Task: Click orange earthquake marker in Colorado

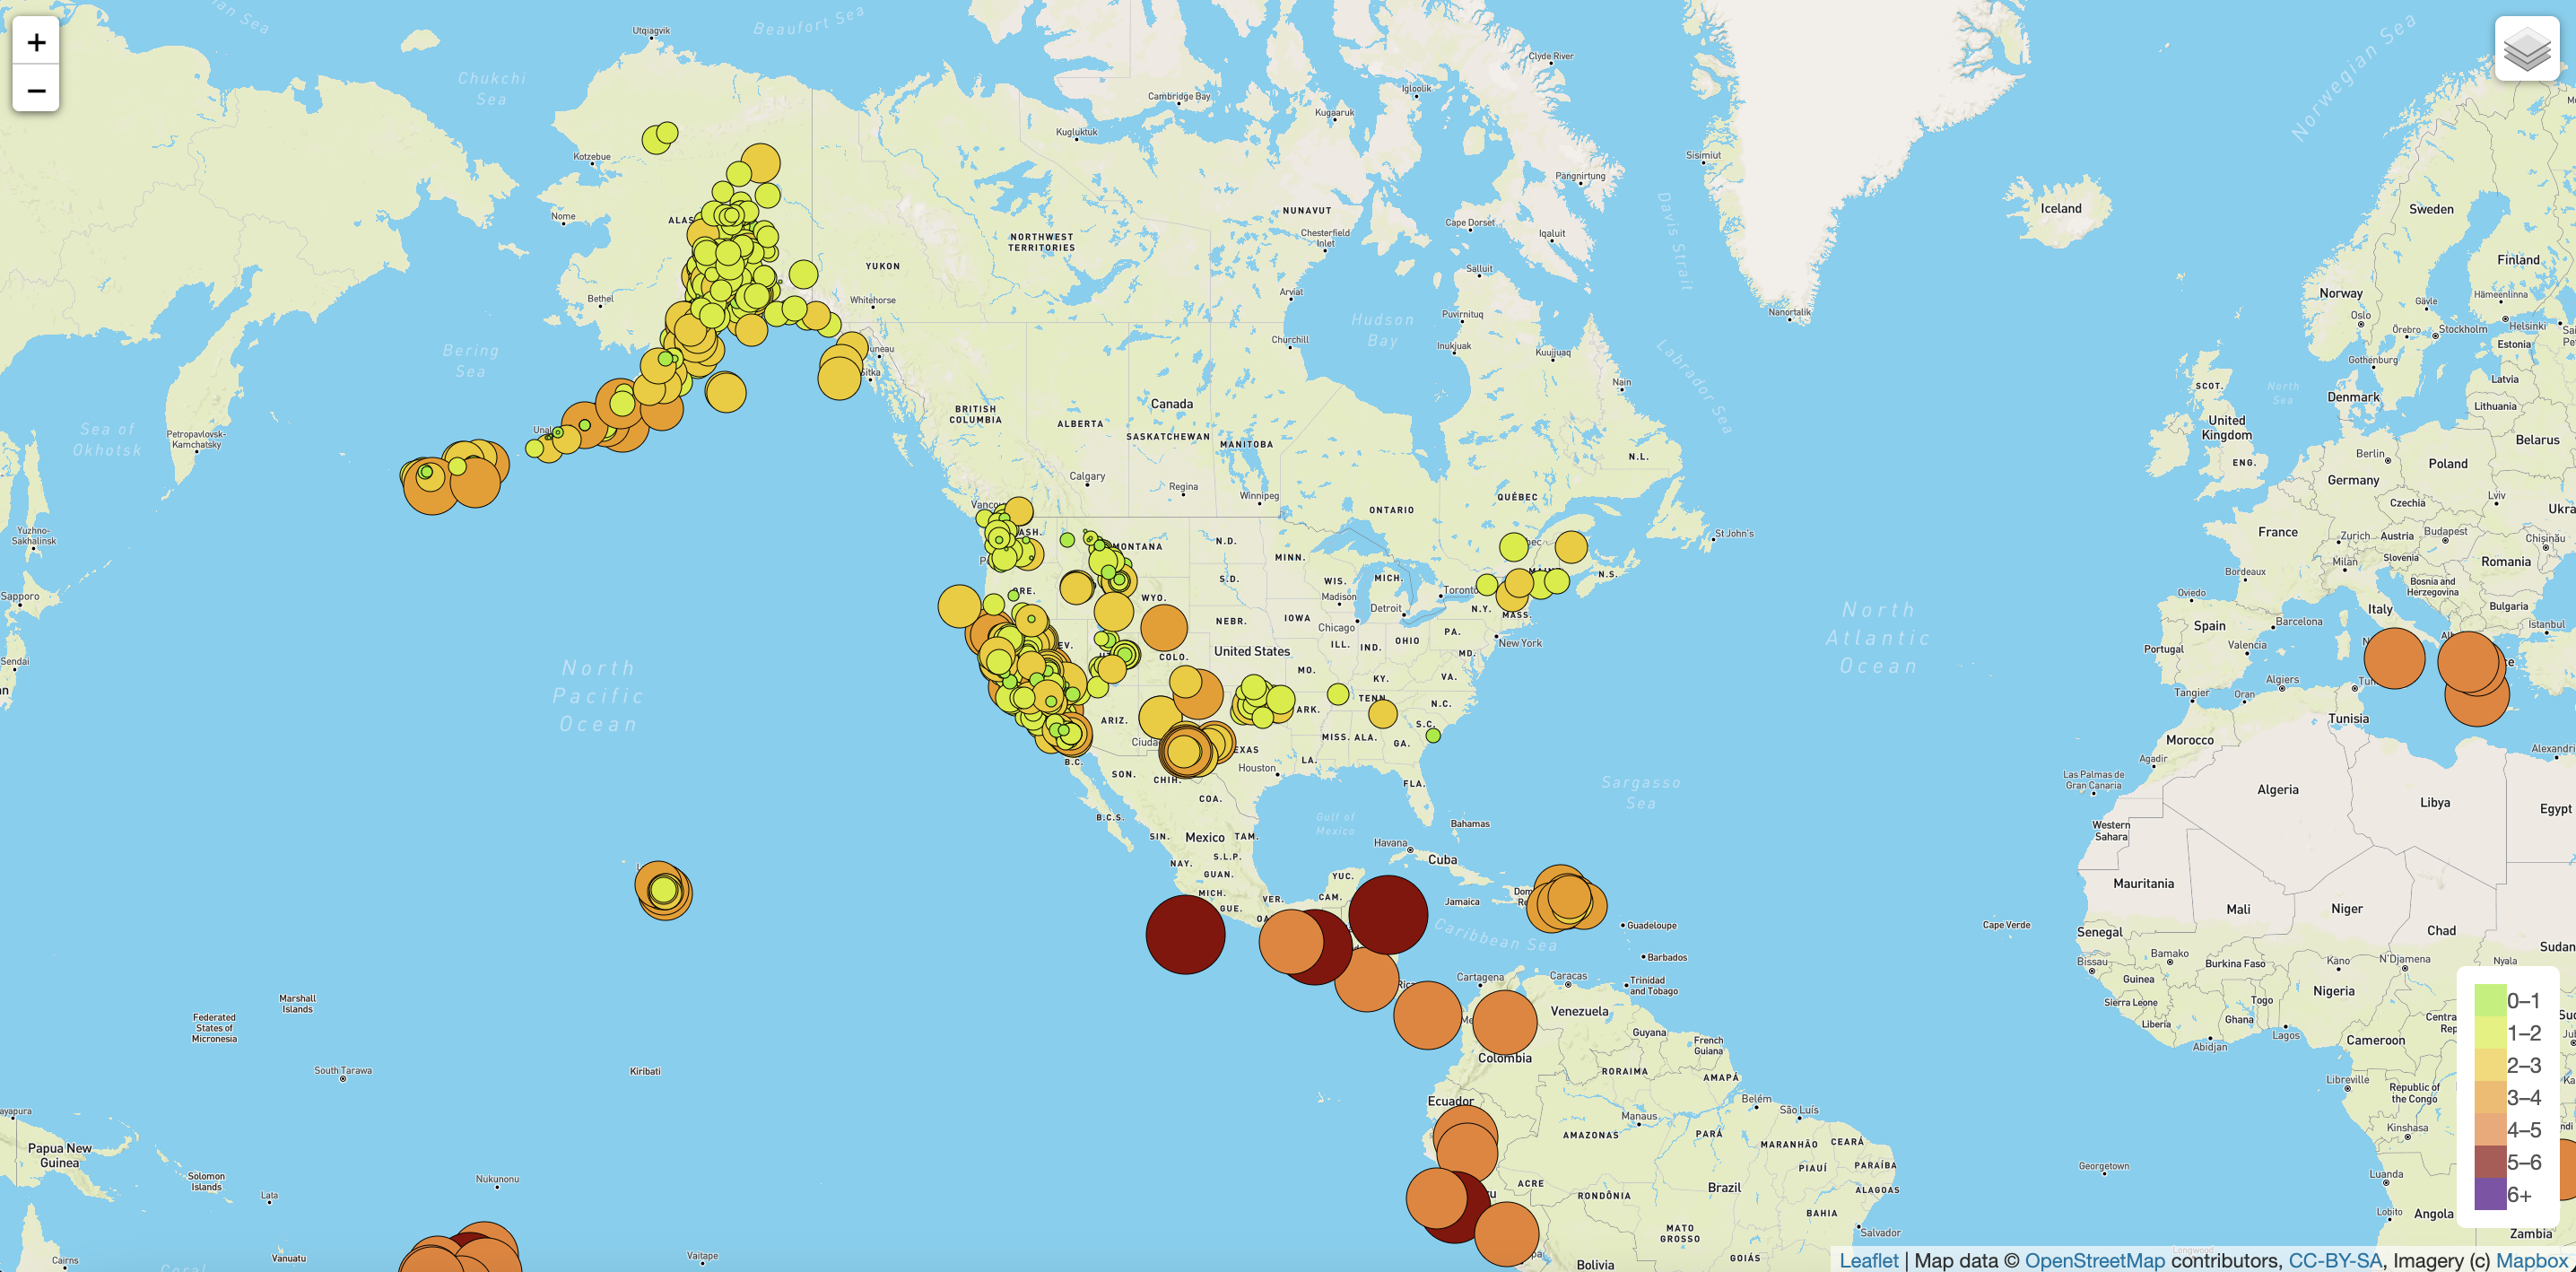Action: point(1164,628)
